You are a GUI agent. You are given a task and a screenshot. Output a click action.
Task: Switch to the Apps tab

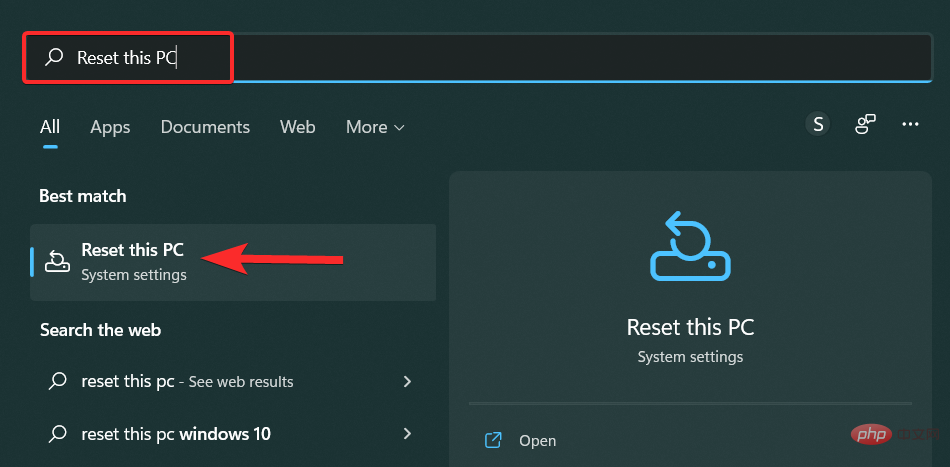pyautogui.click(x=110, y=127)
